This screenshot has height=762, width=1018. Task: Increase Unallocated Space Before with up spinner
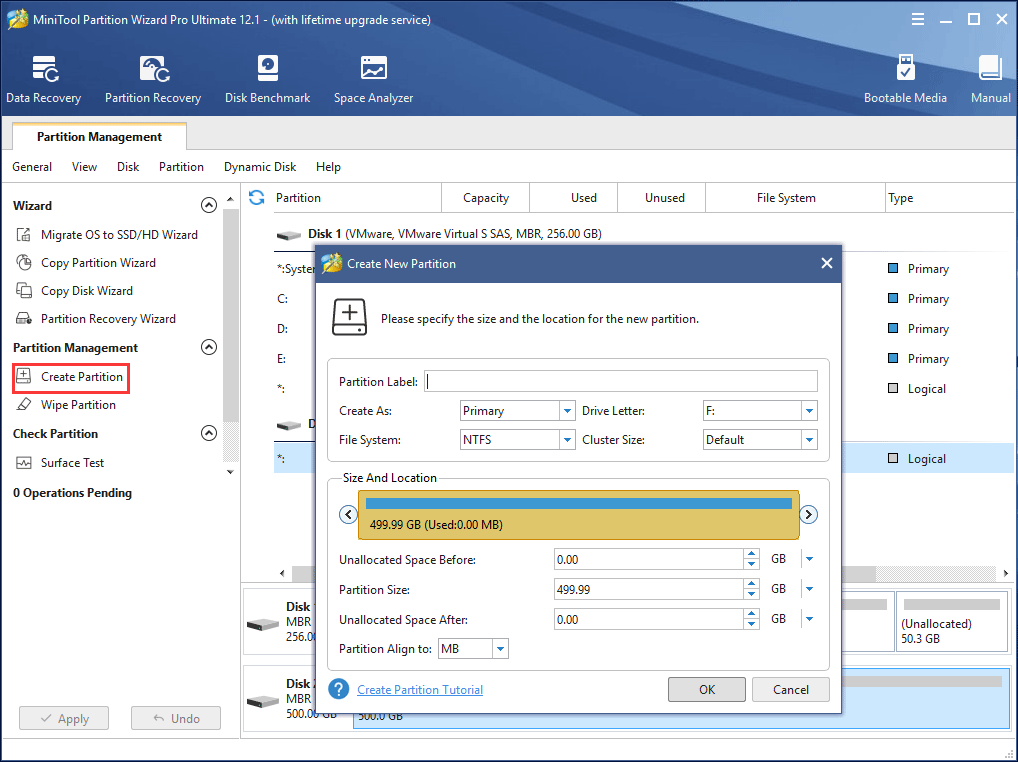[x=751, y=554]
